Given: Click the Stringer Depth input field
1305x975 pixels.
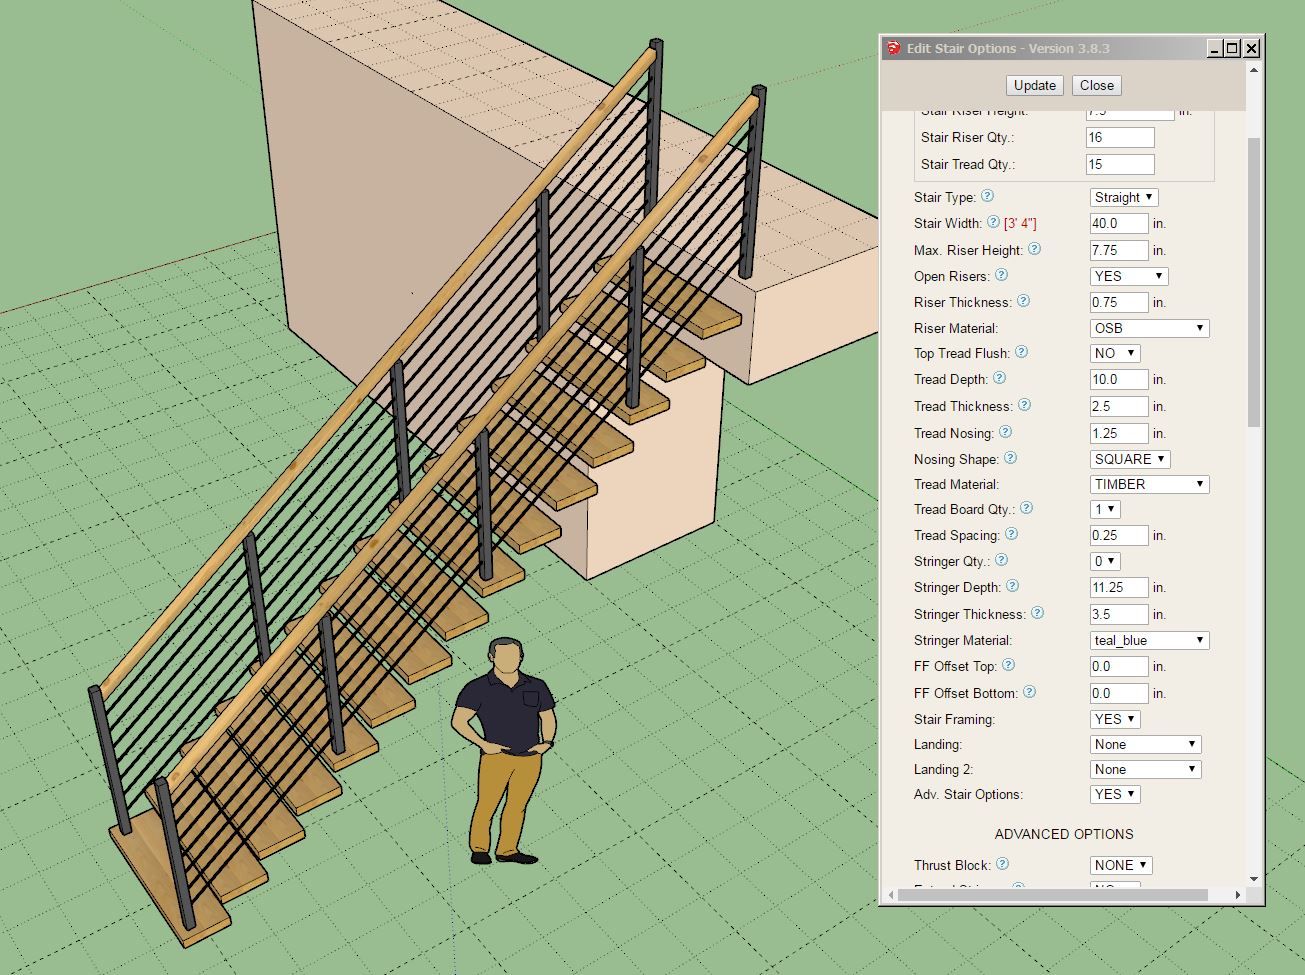Looking at the screenshot, I should (x=1119, y=587).
